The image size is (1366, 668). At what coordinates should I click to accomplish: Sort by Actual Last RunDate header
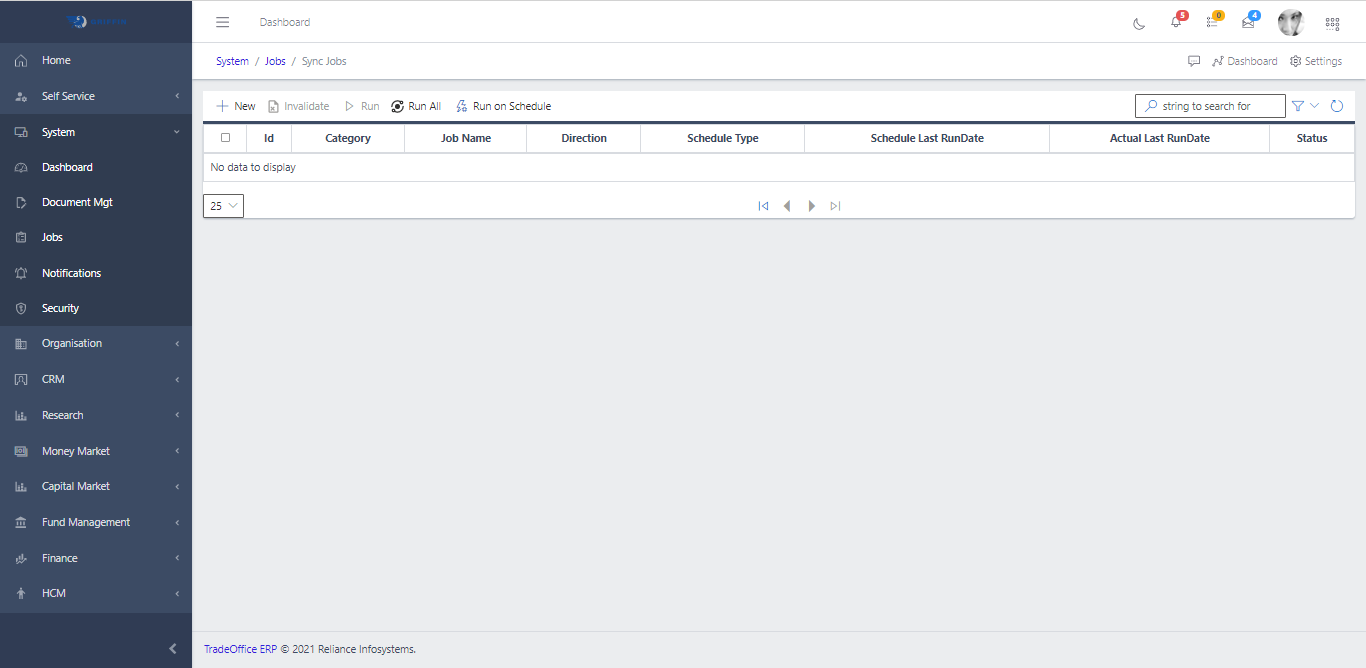[1160, 138]
